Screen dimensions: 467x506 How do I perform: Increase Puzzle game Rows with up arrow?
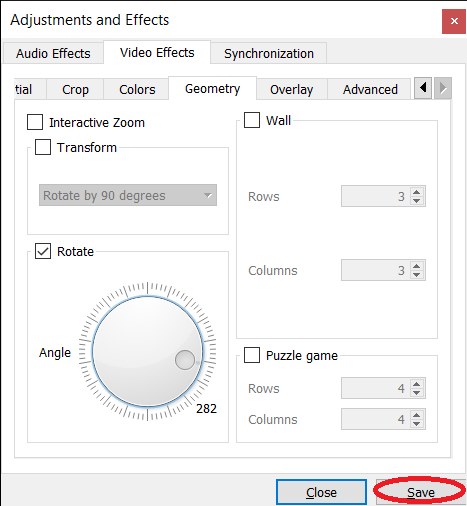(416, 384)
